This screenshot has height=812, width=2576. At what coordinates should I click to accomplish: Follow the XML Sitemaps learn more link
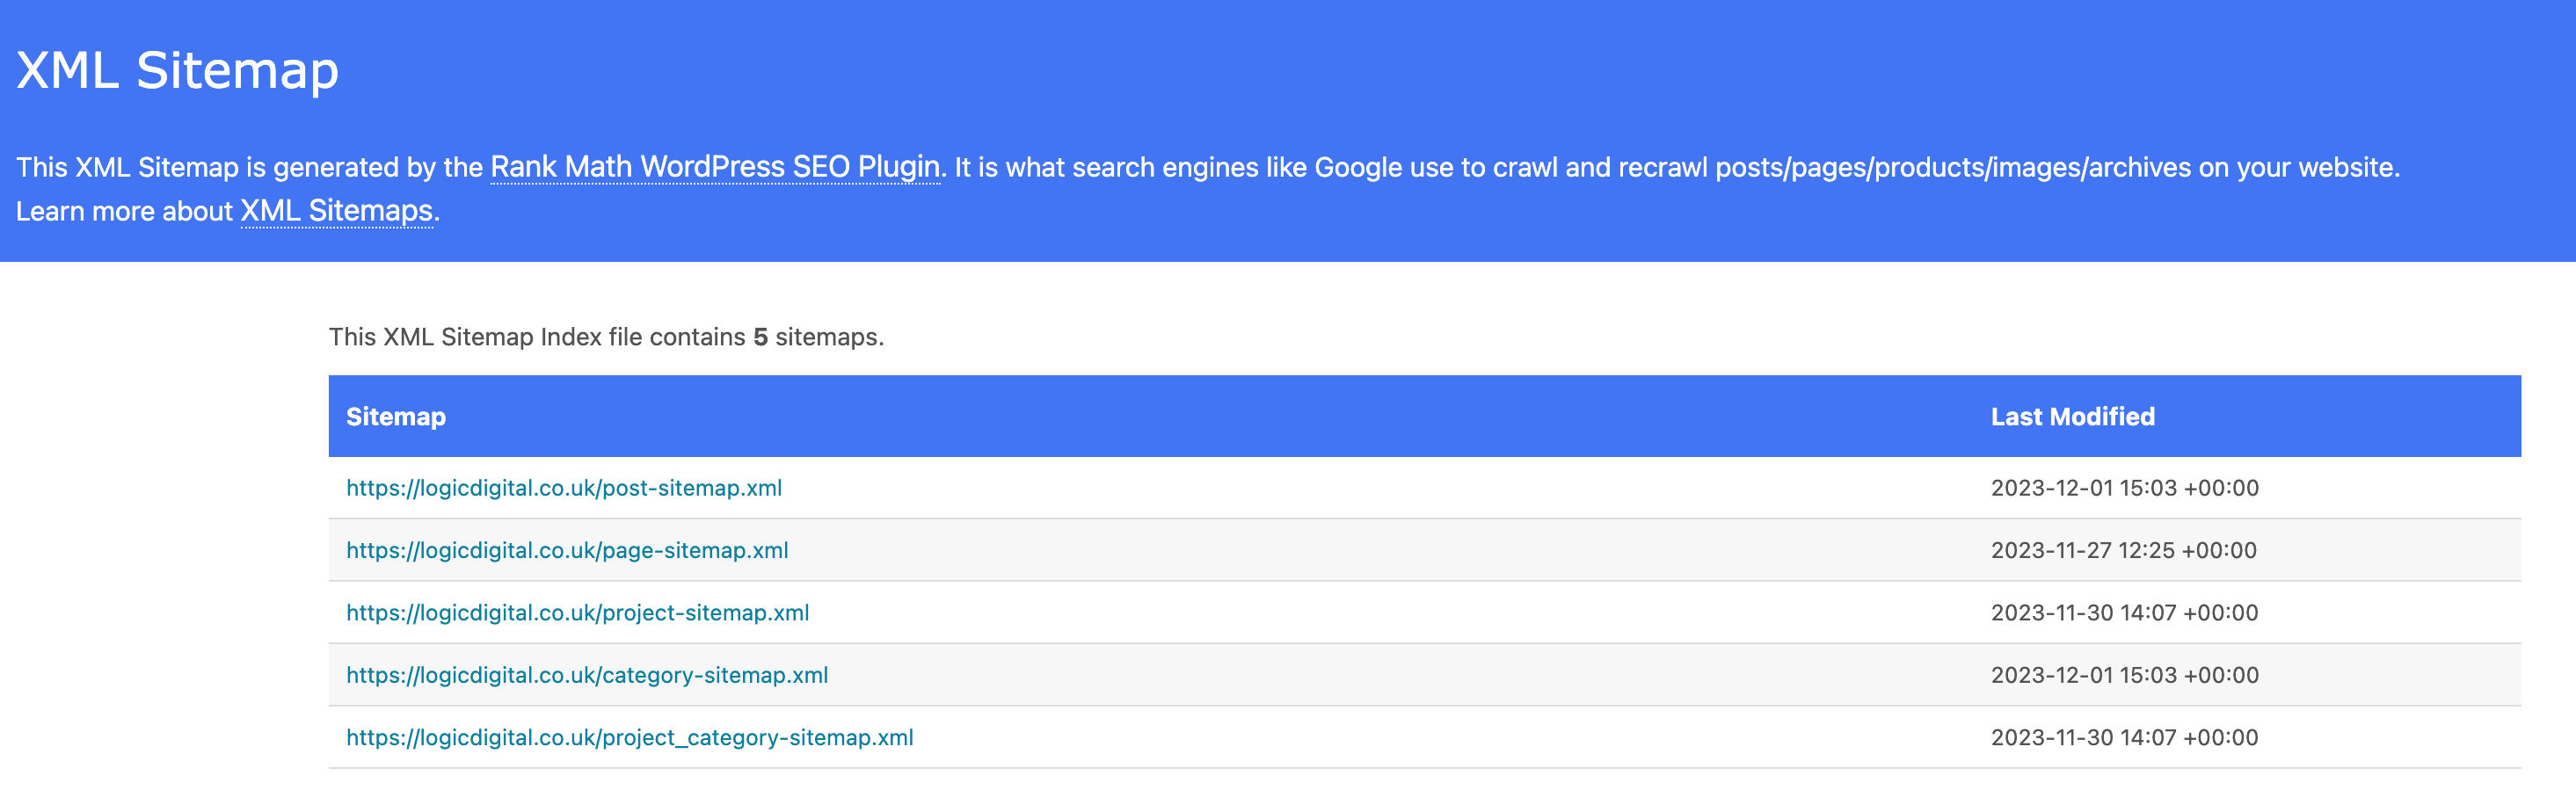tap(336, 211)
